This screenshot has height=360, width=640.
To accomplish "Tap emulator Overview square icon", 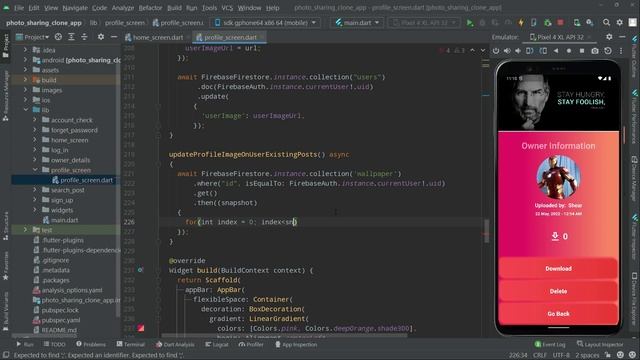I will (x=582, y=51).
